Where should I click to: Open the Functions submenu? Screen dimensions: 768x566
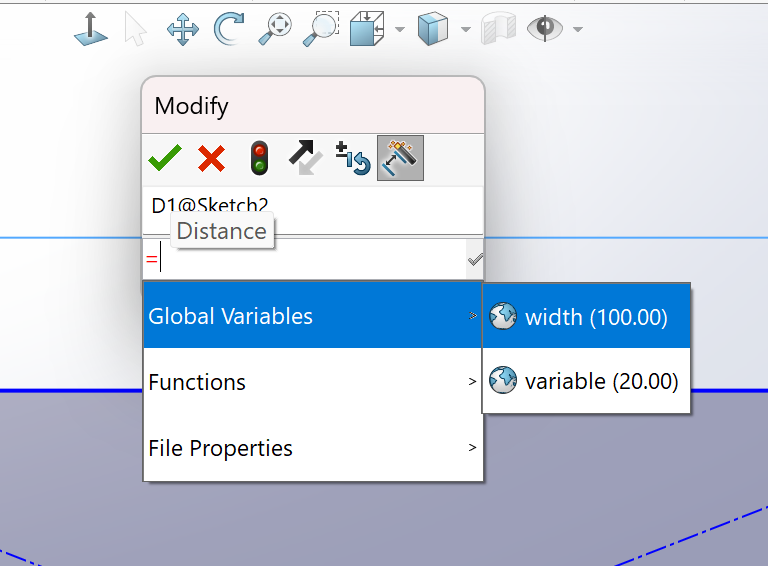point(312,382)
